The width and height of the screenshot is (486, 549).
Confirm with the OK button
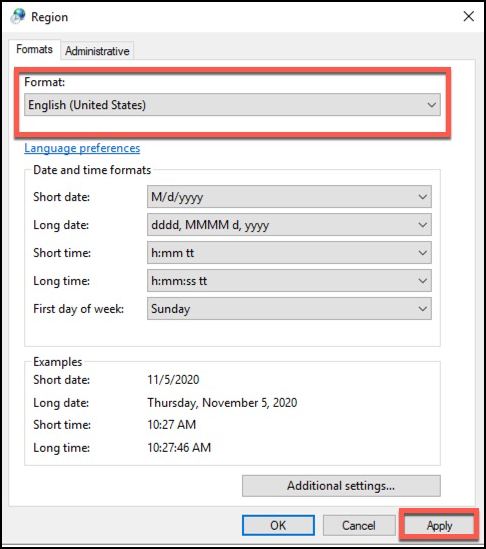pyautogui.click(x=278, y=526)
